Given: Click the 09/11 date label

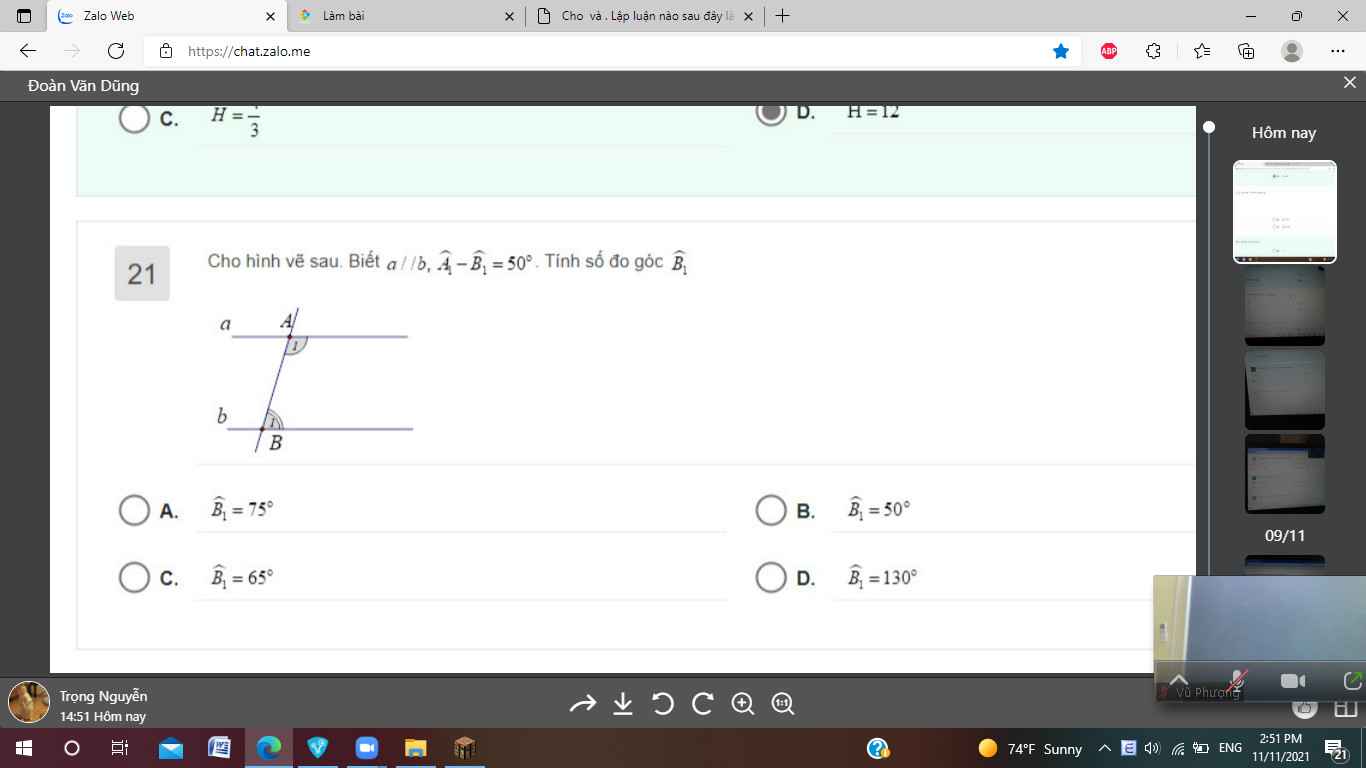Looking at the screenshot, I should [1285, 536].
